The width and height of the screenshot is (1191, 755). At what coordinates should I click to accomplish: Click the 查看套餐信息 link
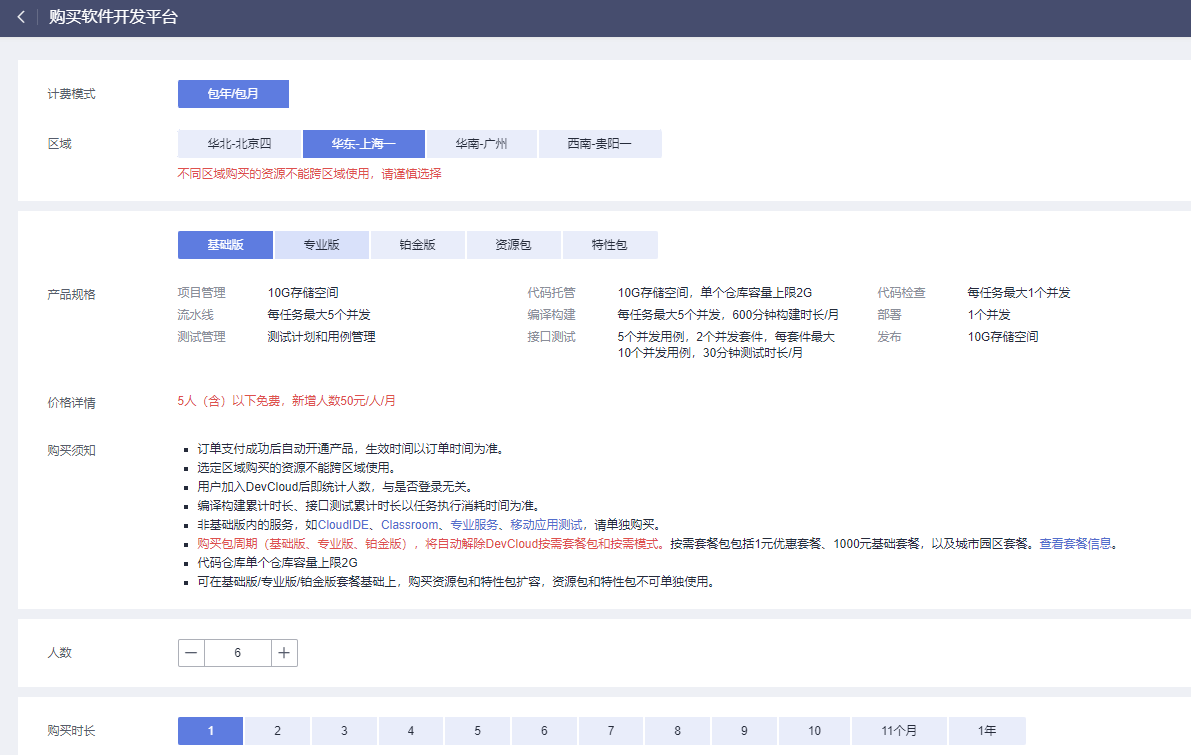coord(1075,544)
